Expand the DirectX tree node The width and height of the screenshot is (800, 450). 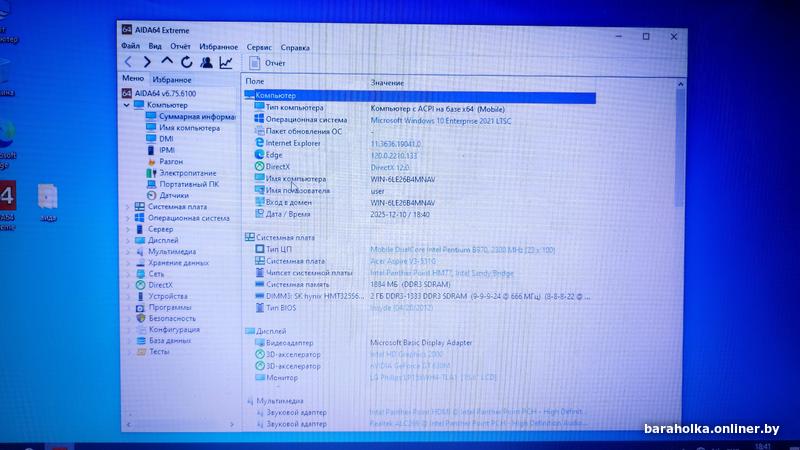point(128,285)
